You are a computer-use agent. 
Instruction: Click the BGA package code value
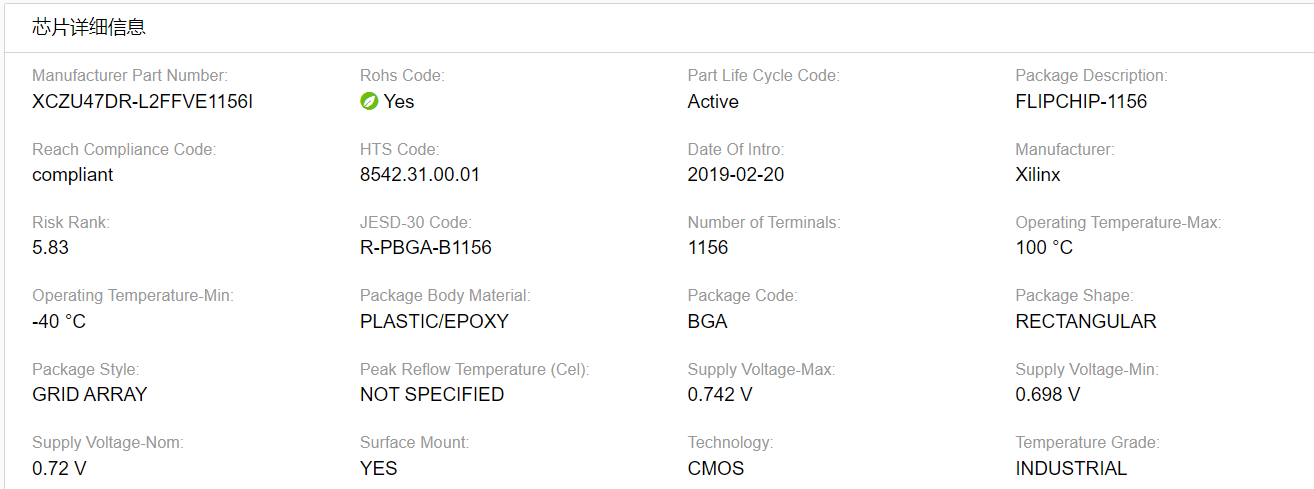click(x=707, y=321)
